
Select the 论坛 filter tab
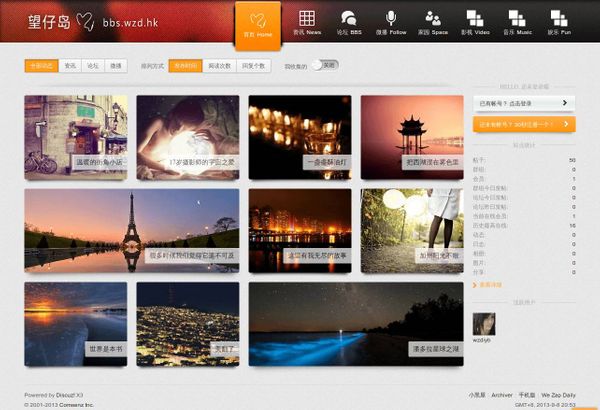pyautogui.click(x=93, y=66)
